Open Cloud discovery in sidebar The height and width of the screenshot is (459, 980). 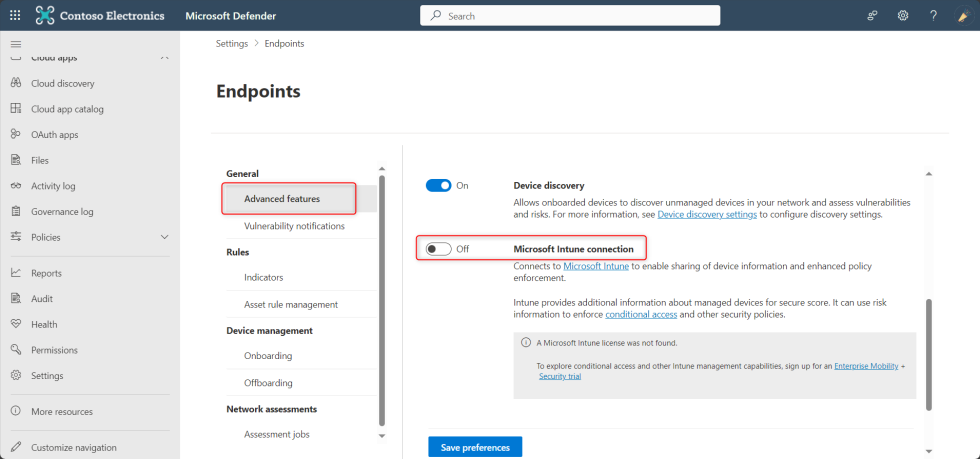(62, 83)
